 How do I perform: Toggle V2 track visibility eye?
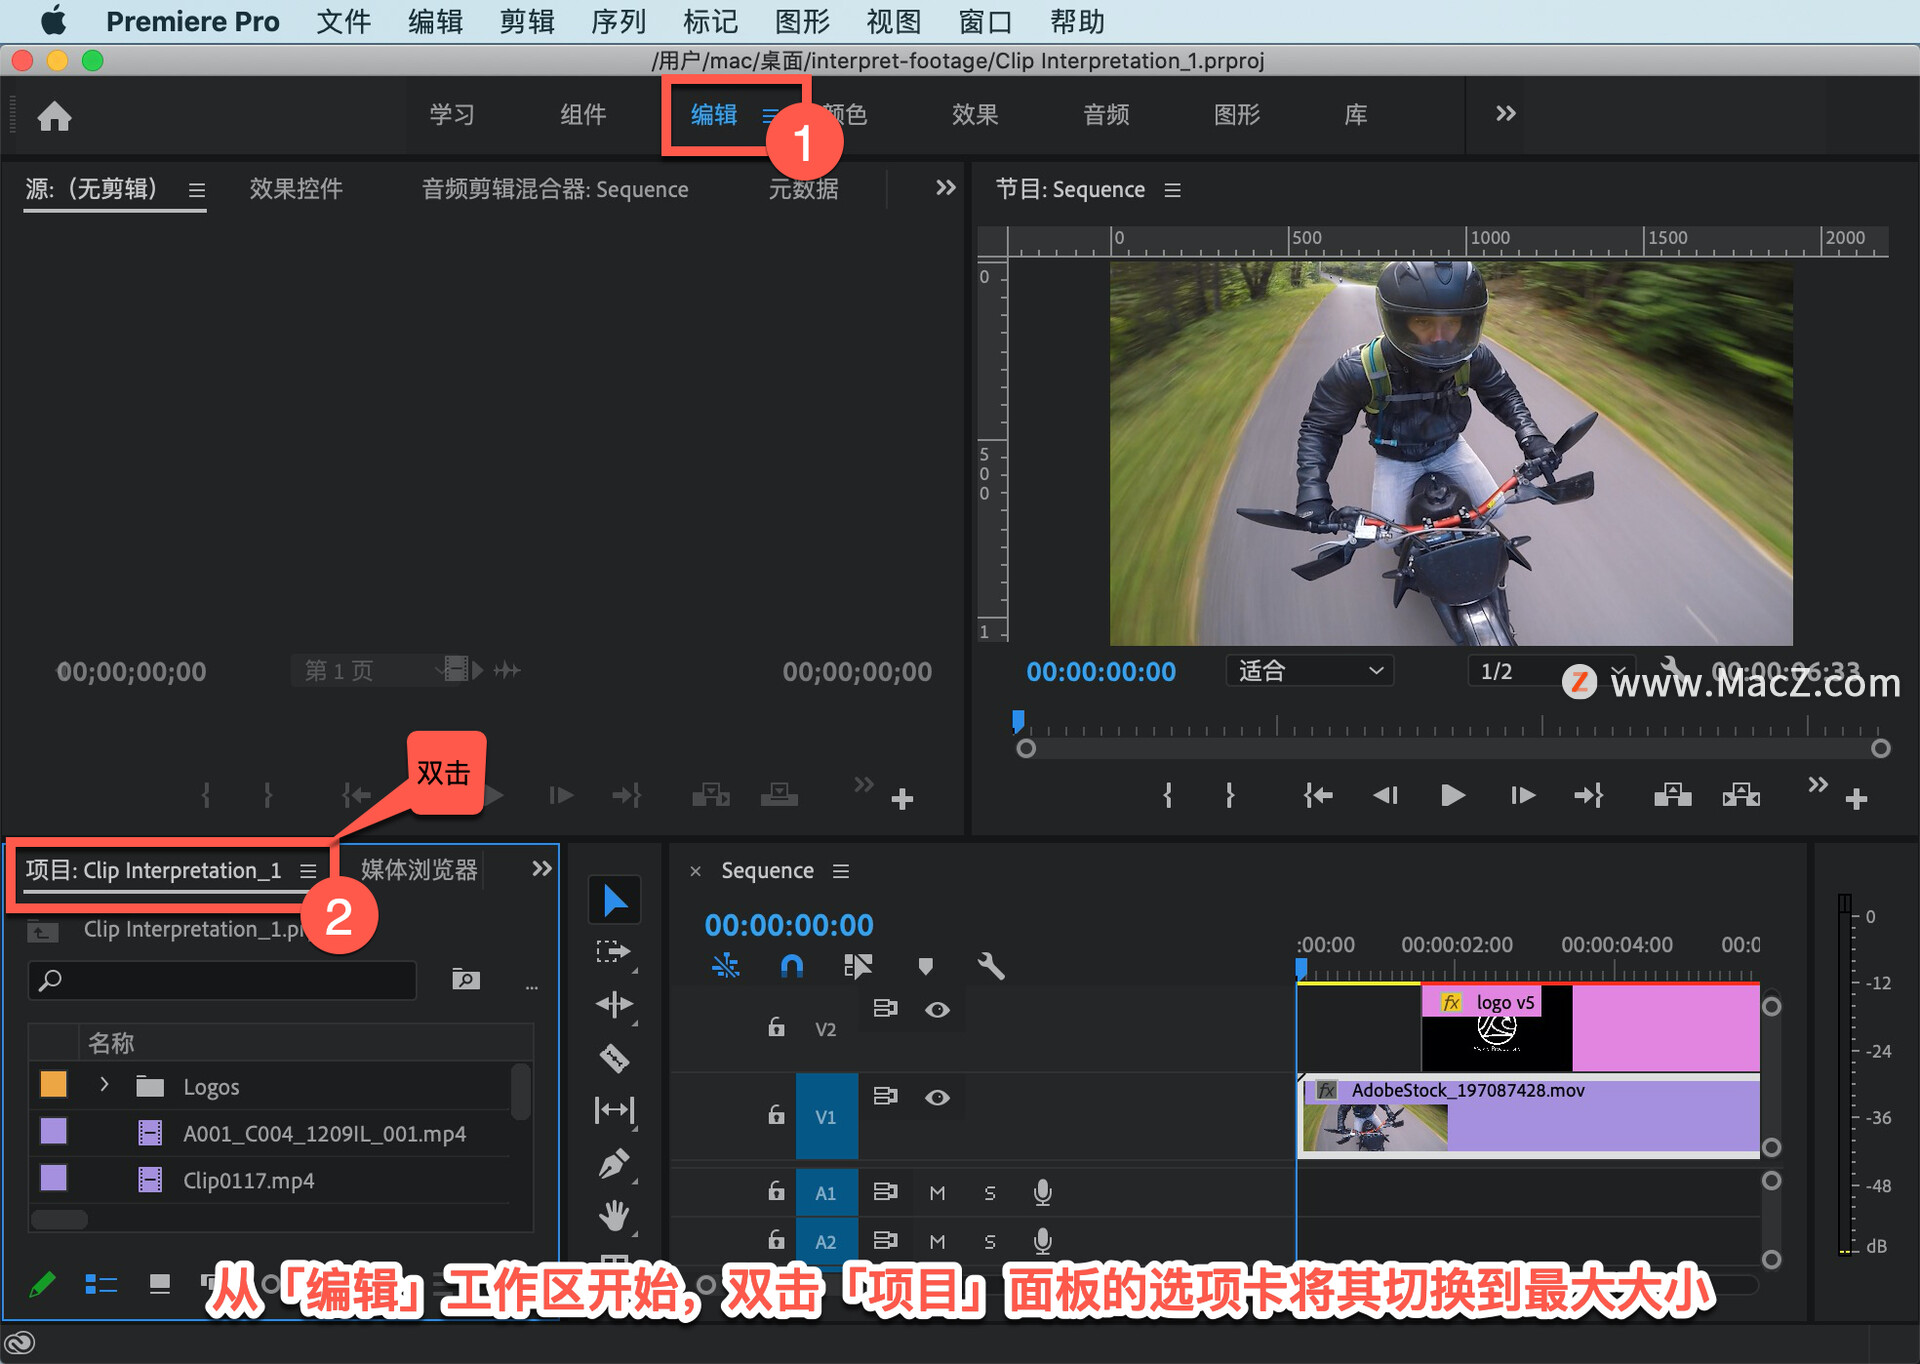(937, 1010)
